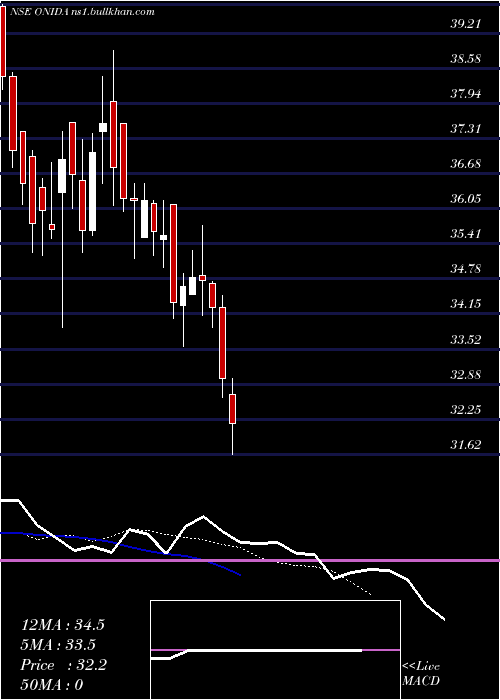Click the 50MA : 0 value
This screenshot has height=700, width=500.
coord(52,685)
